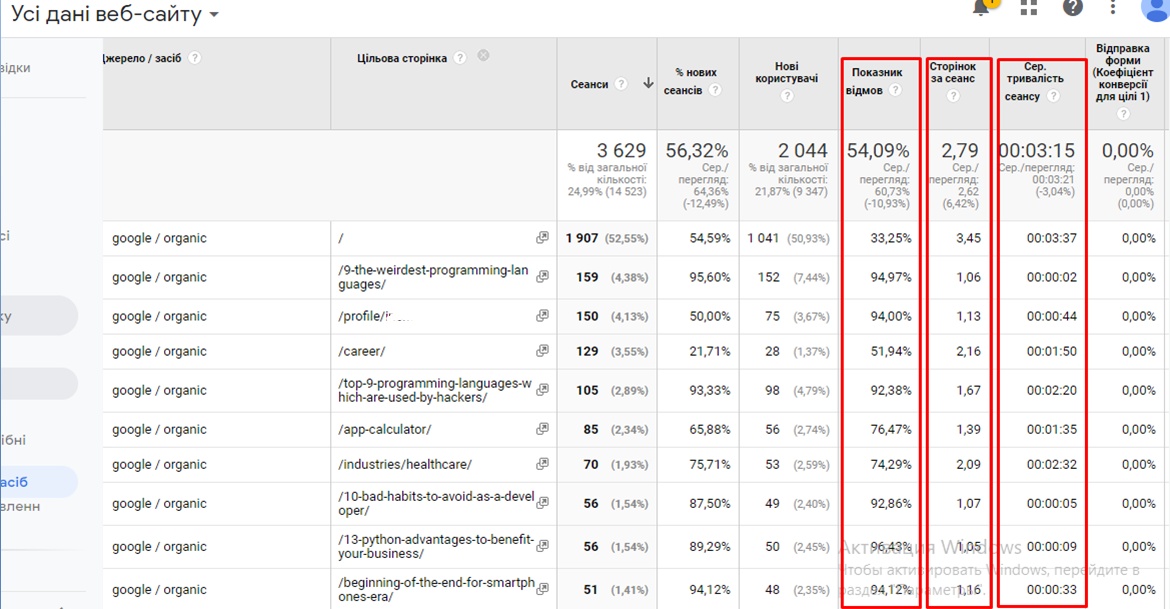This screenshot has width=1170, height=609.
Task: Click help icon beside "Цільова сторінка" header
Action: pyautogui.click(x=460, y=56)
